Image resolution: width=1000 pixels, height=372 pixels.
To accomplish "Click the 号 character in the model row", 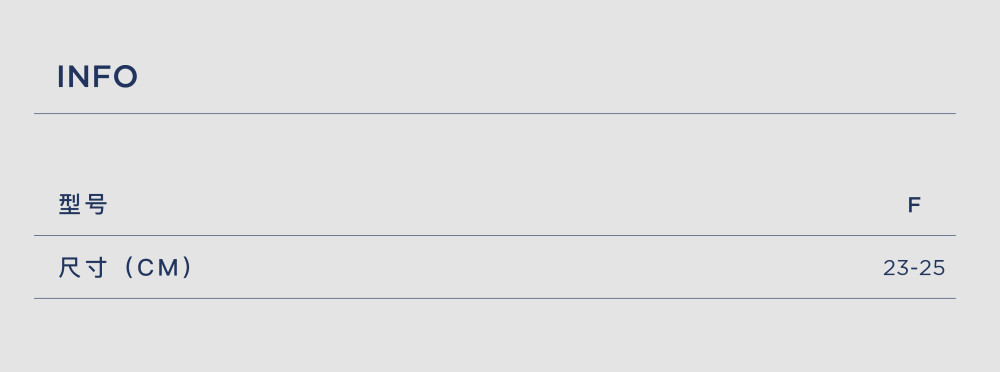I will 96,204.
